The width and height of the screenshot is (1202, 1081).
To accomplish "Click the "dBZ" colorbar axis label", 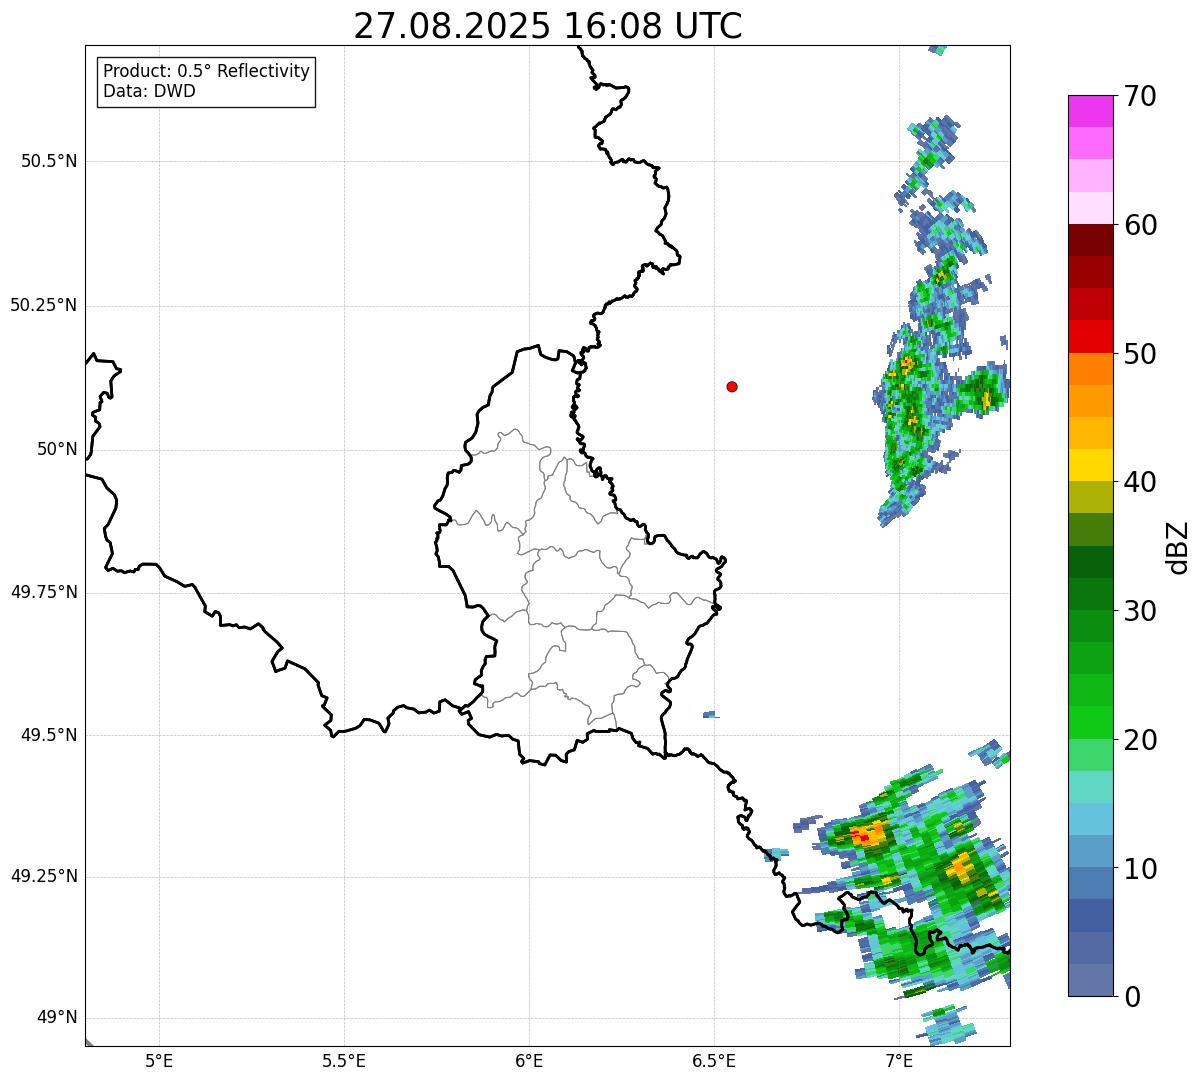I will pyautogui.click(x=1179, y=547).
